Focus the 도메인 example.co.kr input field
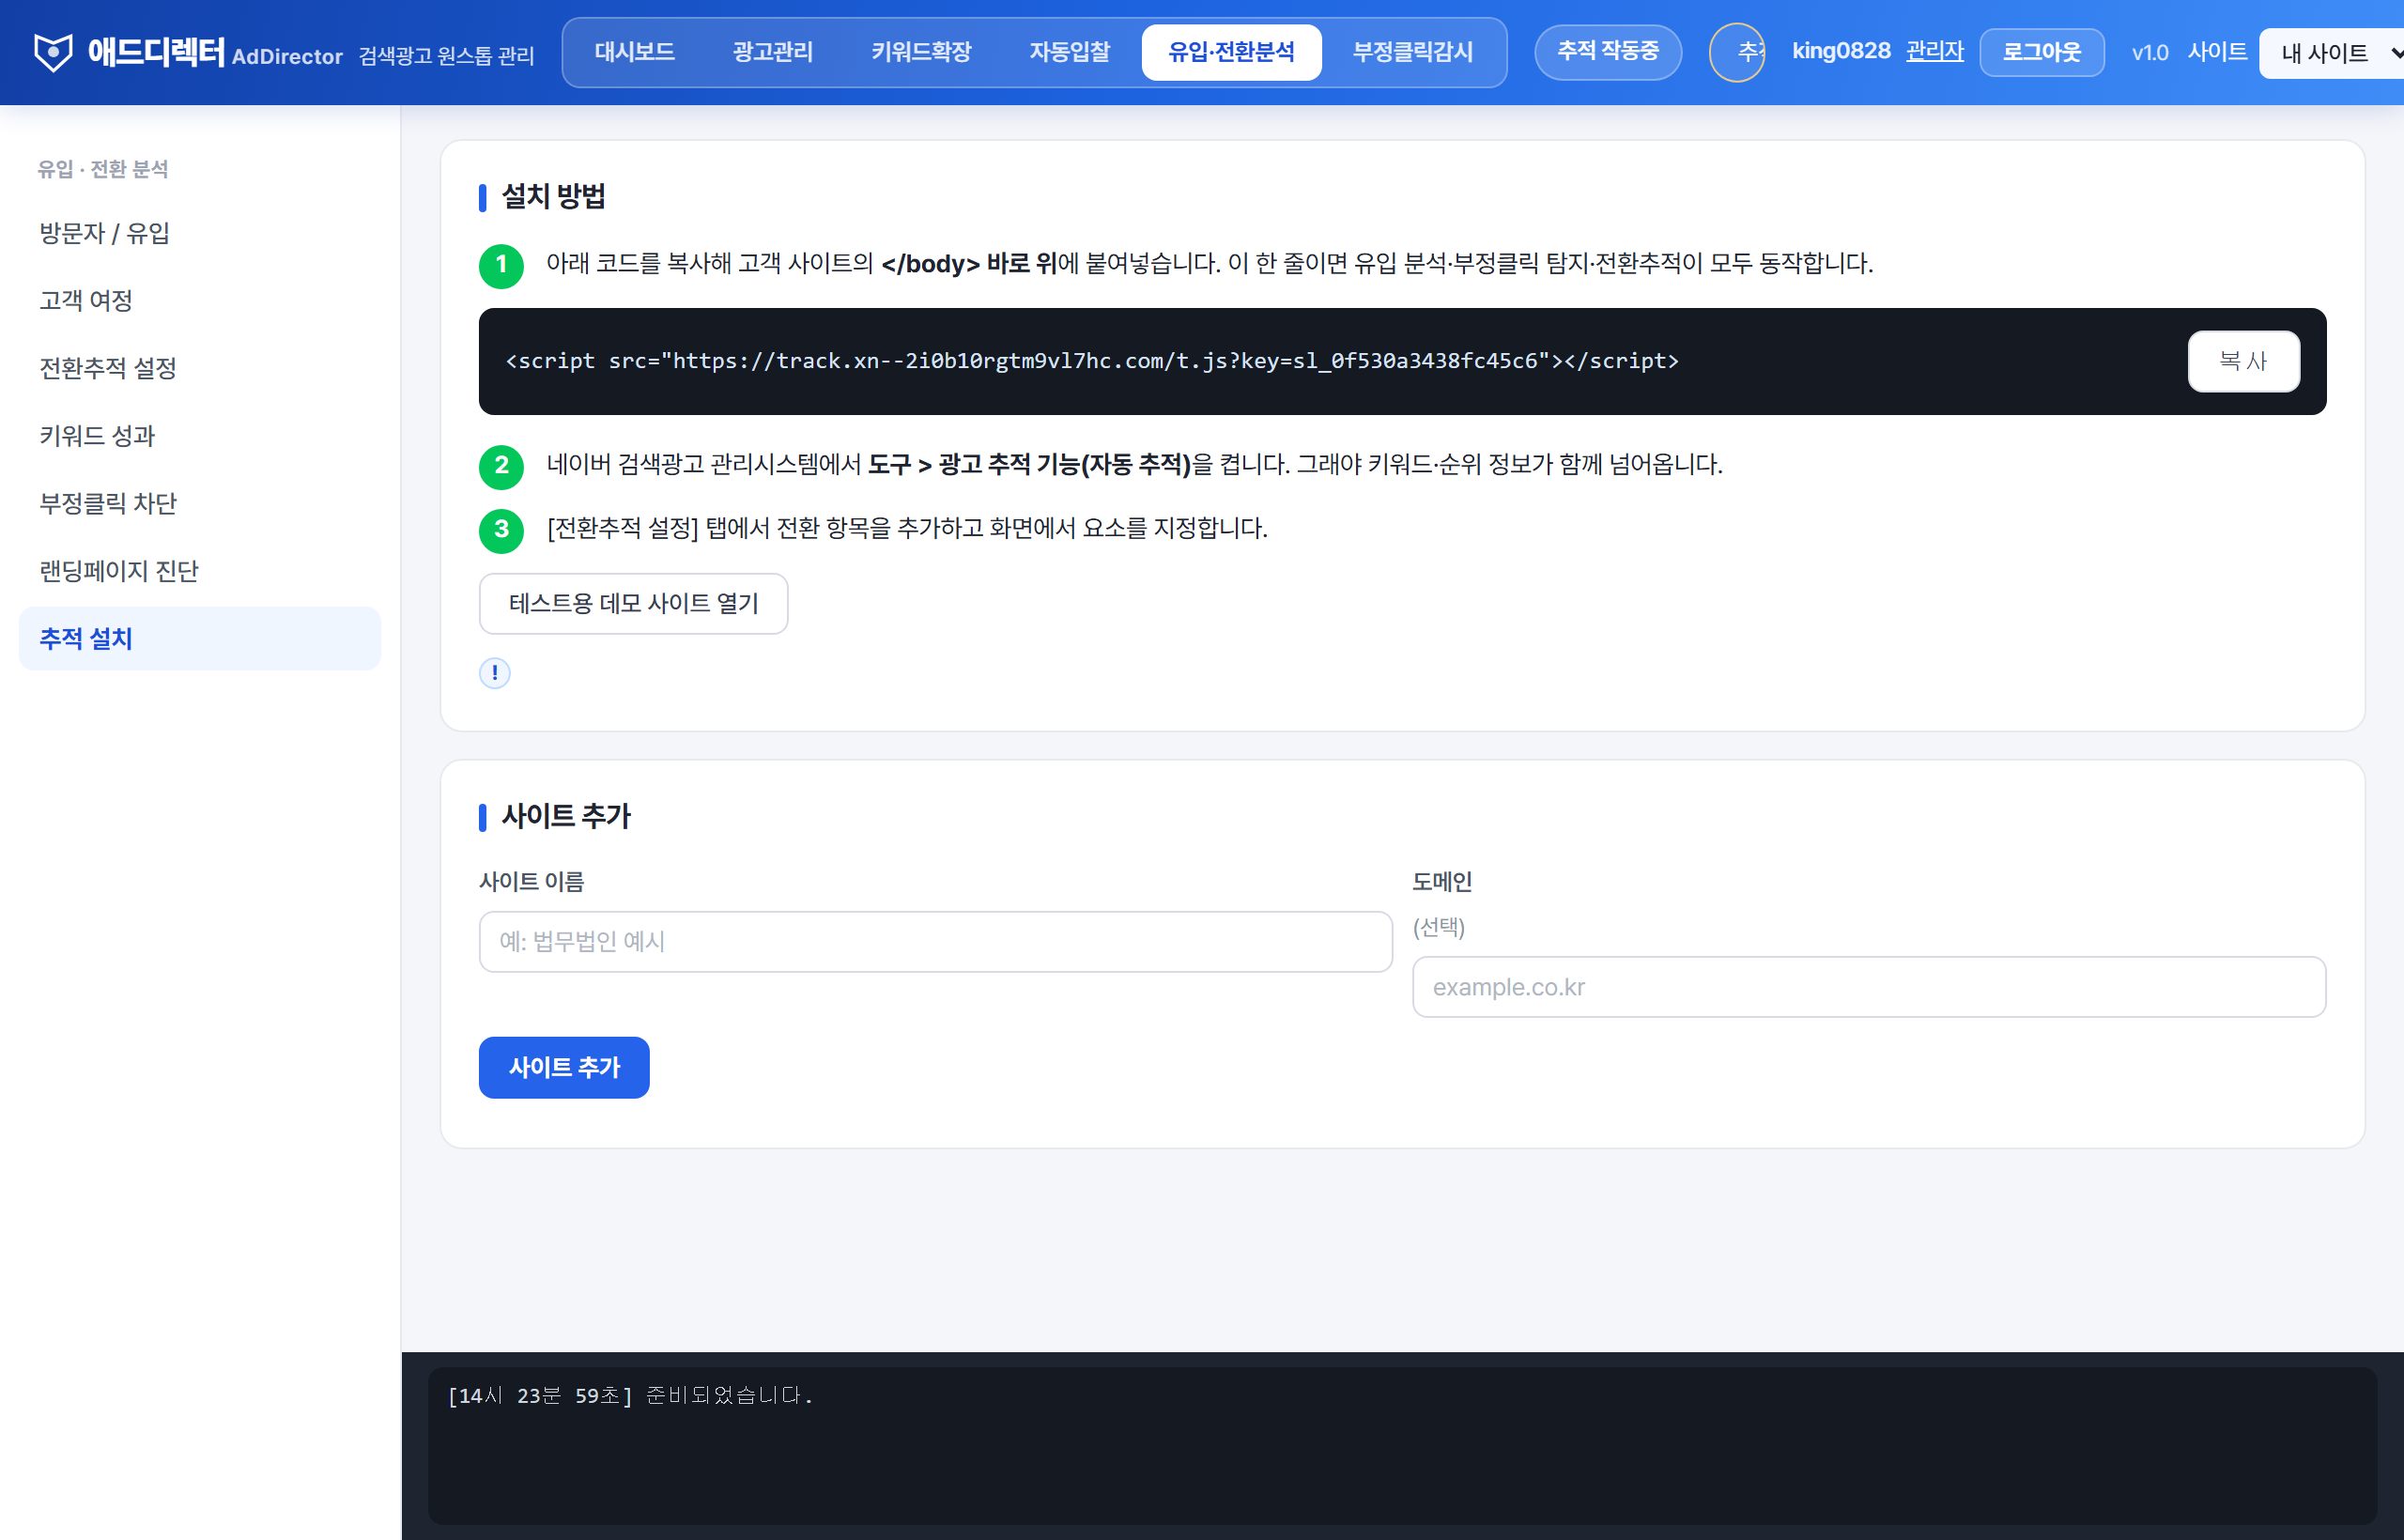The width and height of the screenshot is (2404, 1540). click(x=1868, y=987)
